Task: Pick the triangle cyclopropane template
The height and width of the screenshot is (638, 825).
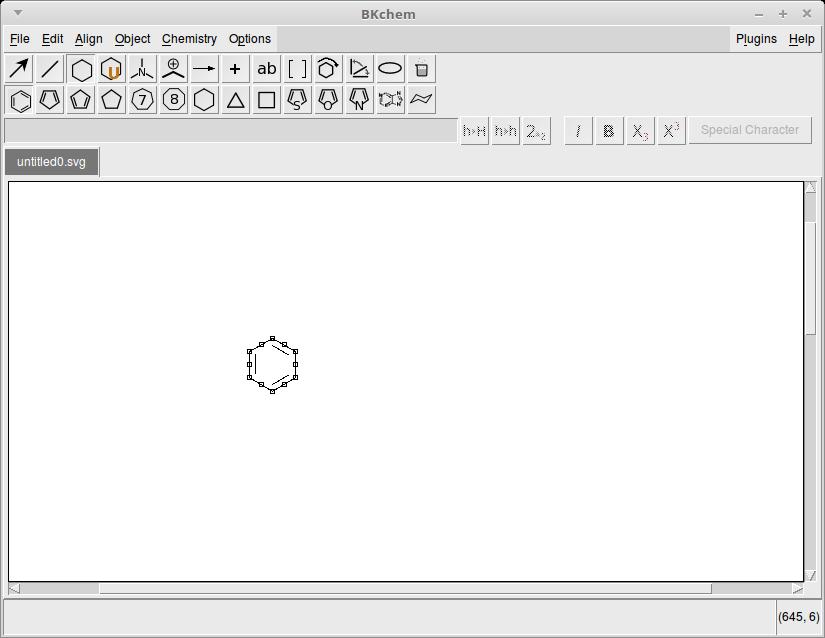Action: (x=235, y=100)
